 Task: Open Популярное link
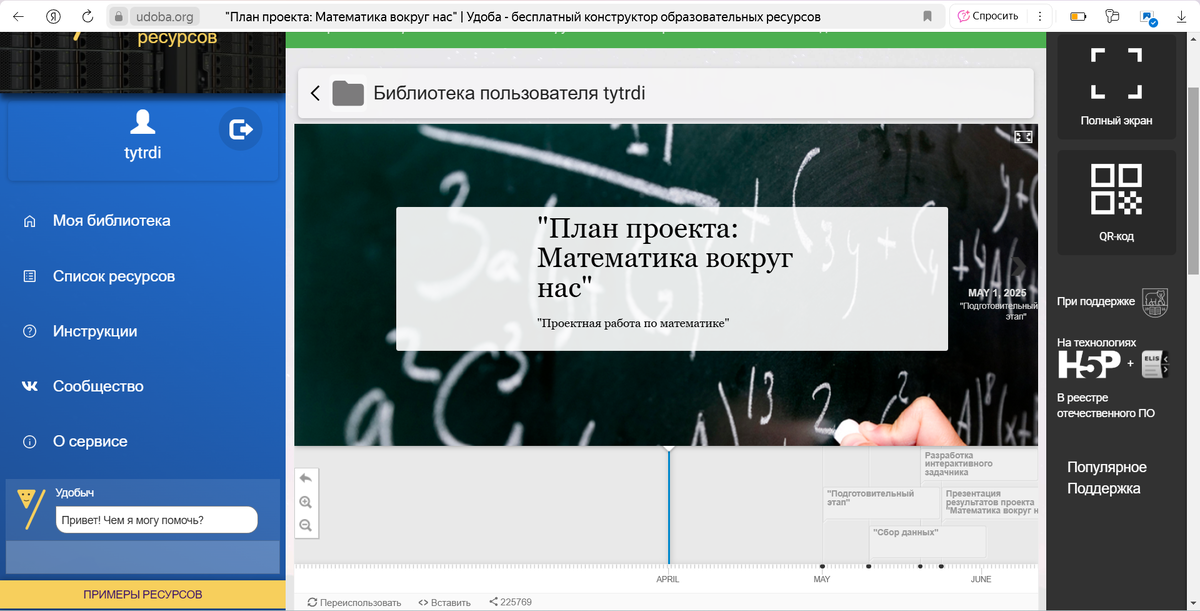1106,467
